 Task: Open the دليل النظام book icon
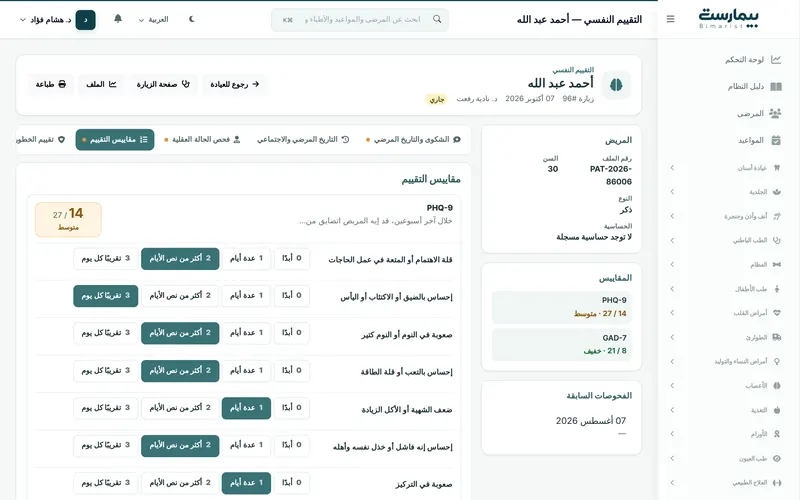[x=776, y=86]
